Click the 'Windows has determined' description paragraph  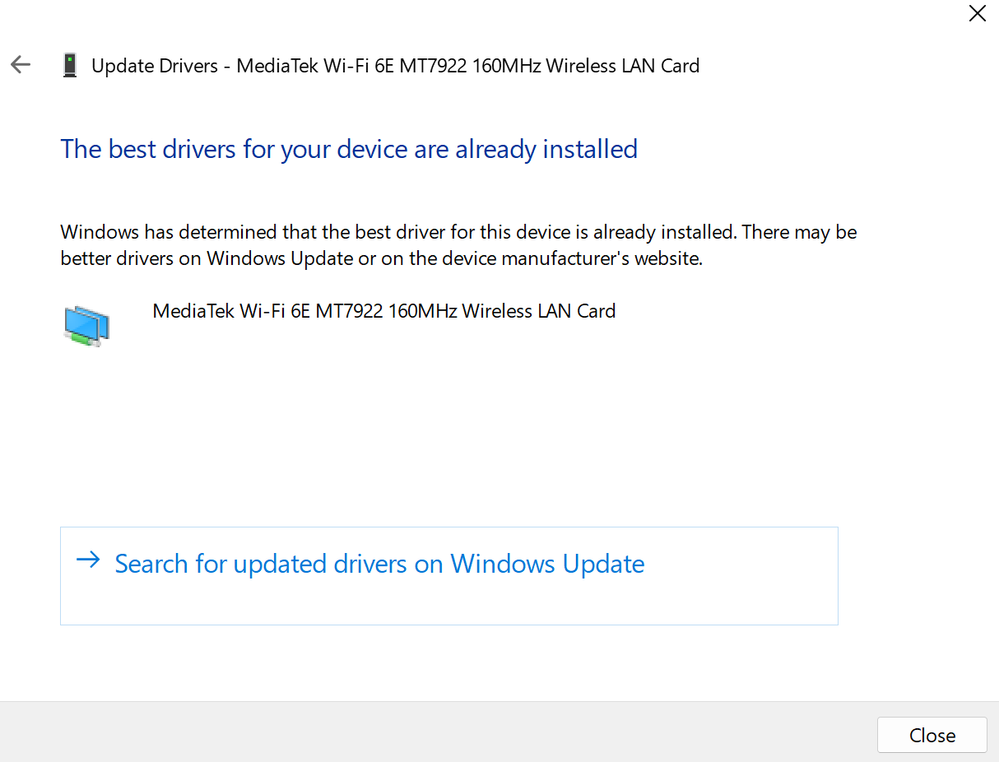pos(459,245)
